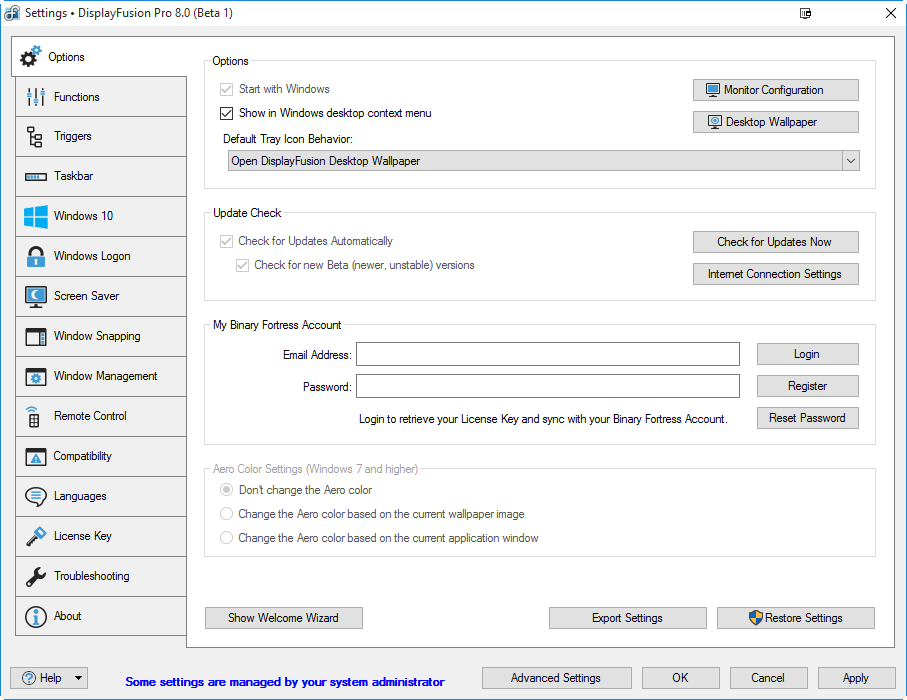Image resolution: width=907 pixels, height=700 pixels.
Task: Click the Functions sliders icon in sidebar
Action: (x=36, y=97)
